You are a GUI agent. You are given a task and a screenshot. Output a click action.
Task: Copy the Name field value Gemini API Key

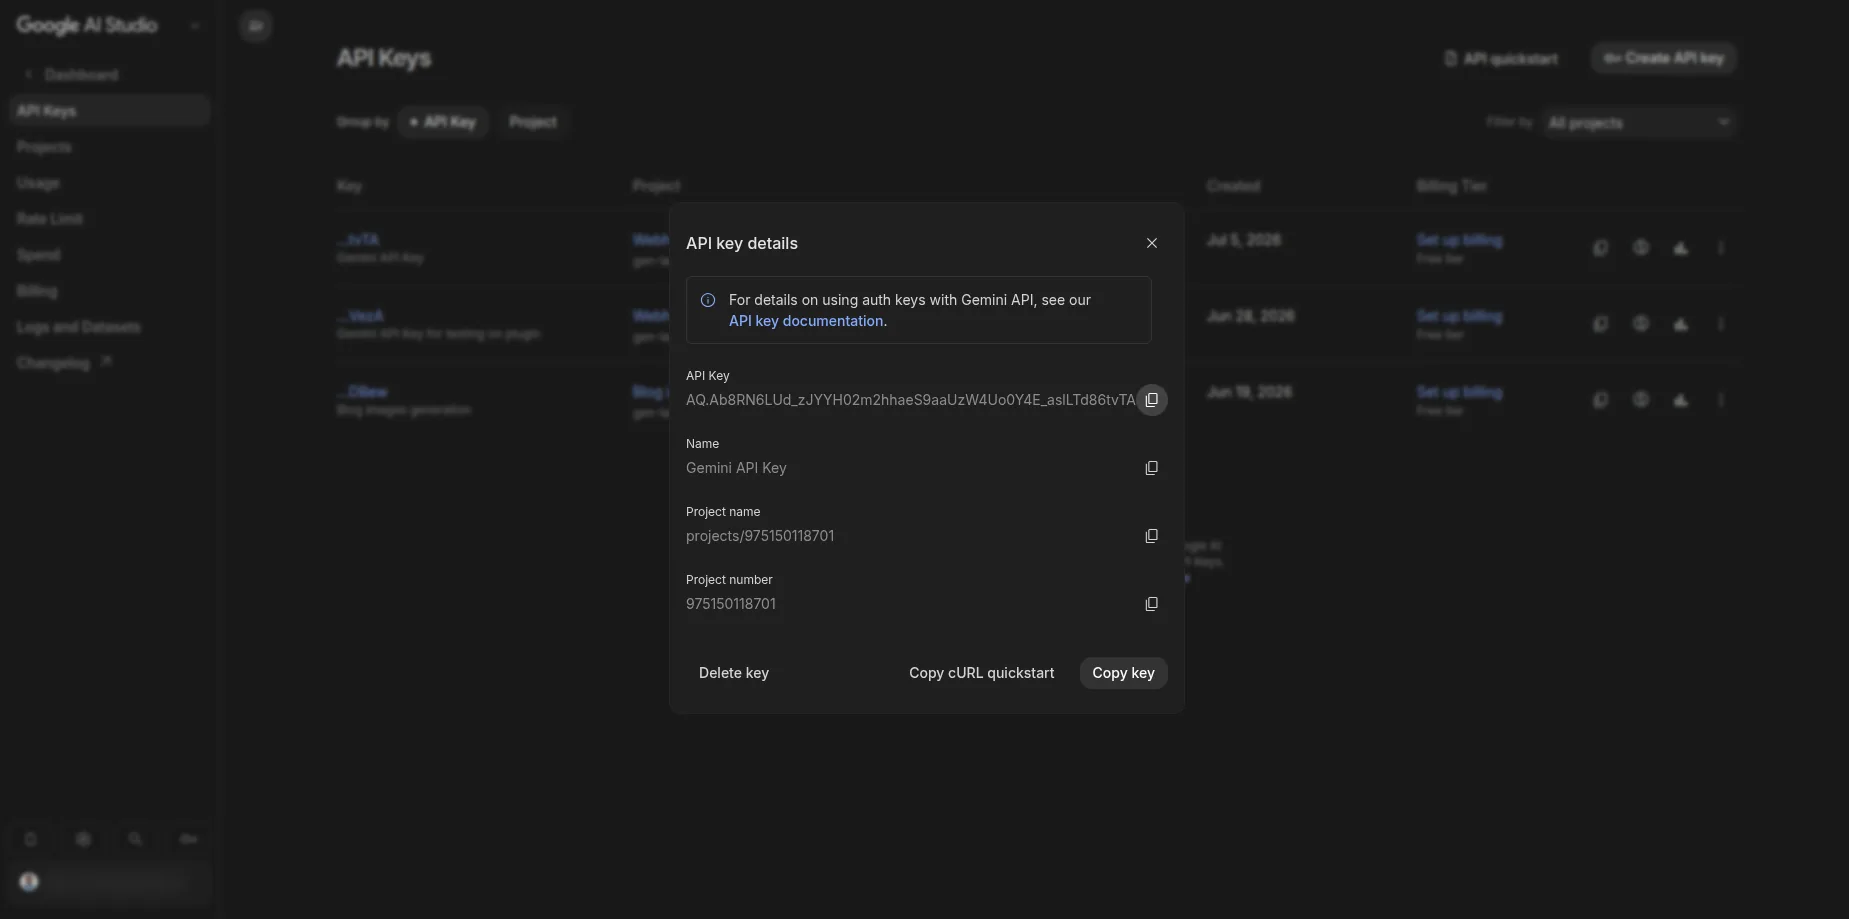[1151, 468]
